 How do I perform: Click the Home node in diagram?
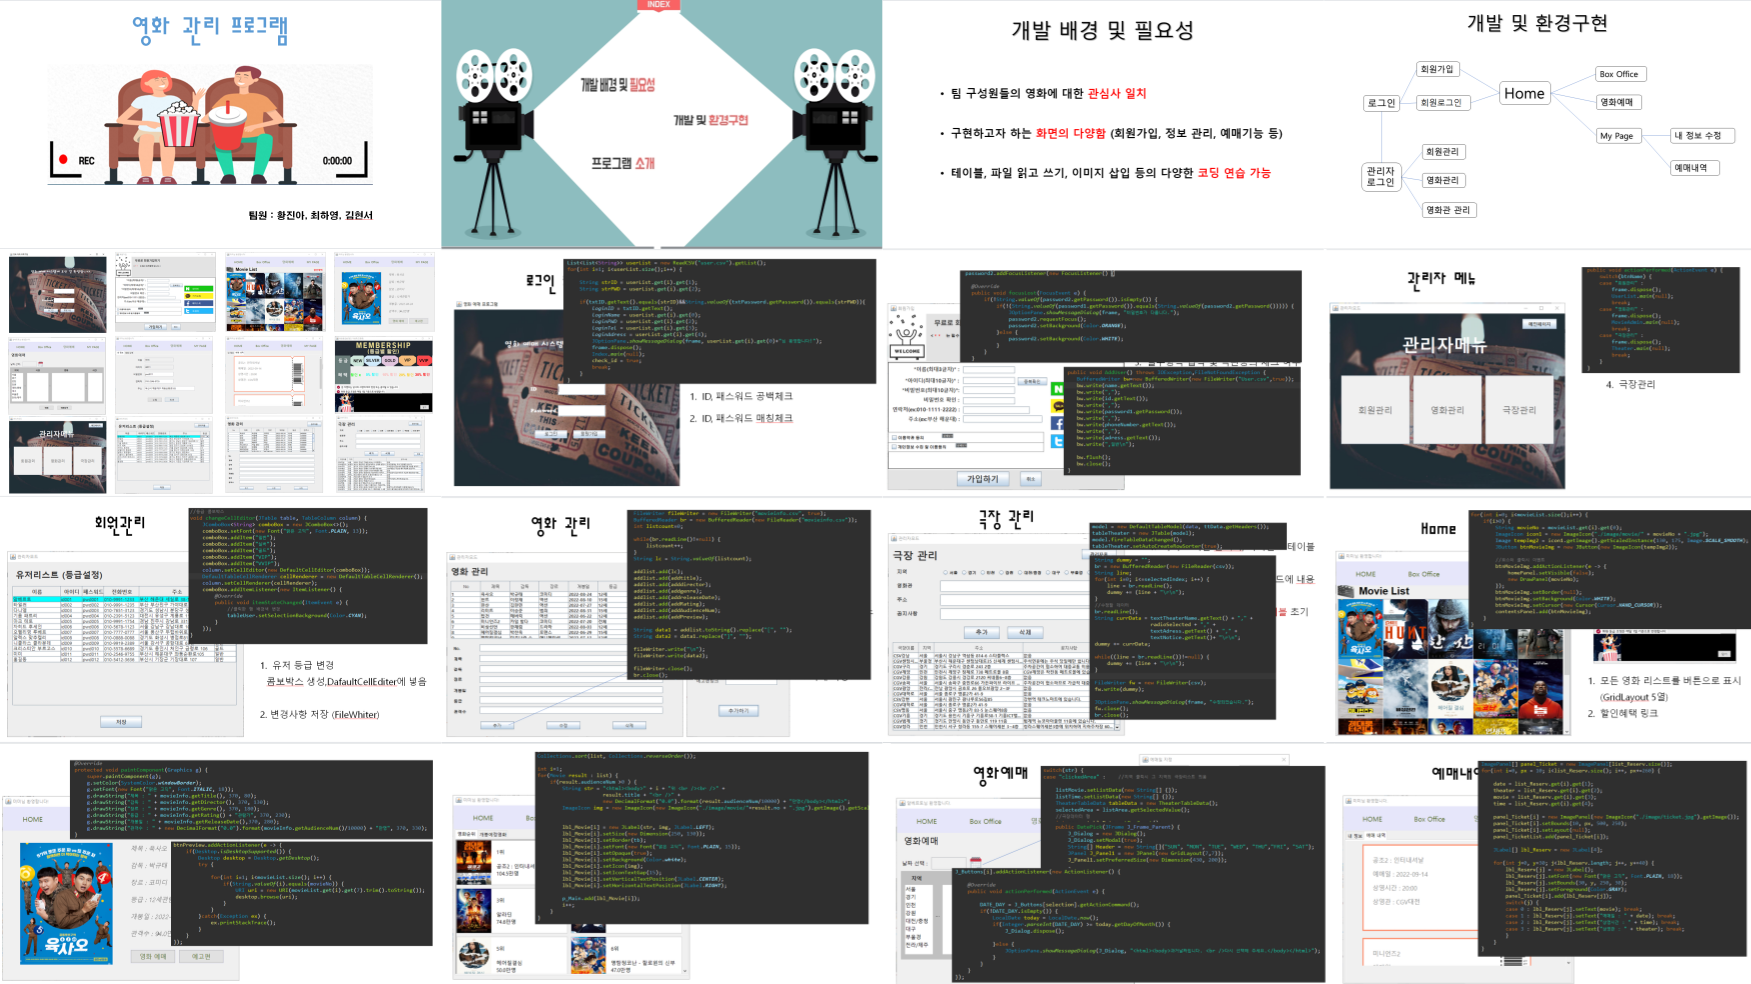click(1524, 93)
